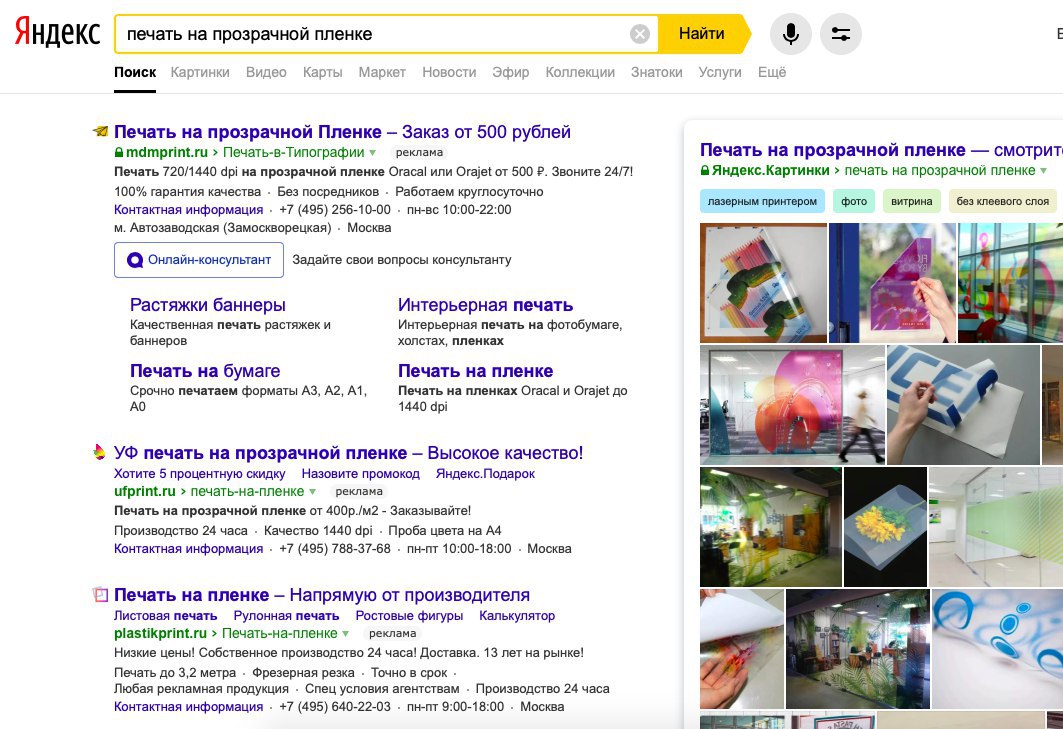Expand the ufprint.ru dropdown arrow
Image resolution: width=1063 pixels, height=729 pixels.
(313, 492)
